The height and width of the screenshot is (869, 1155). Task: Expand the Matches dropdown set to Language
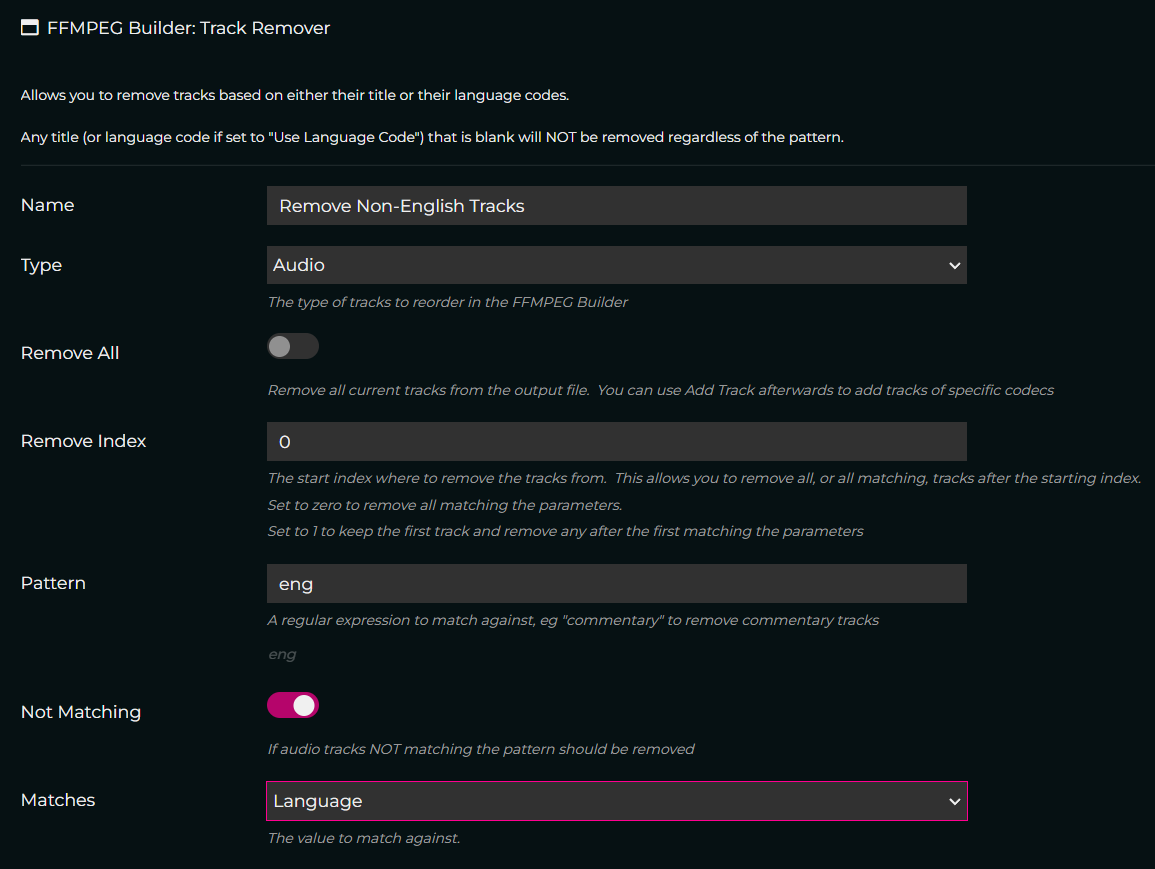pos(617,801)
